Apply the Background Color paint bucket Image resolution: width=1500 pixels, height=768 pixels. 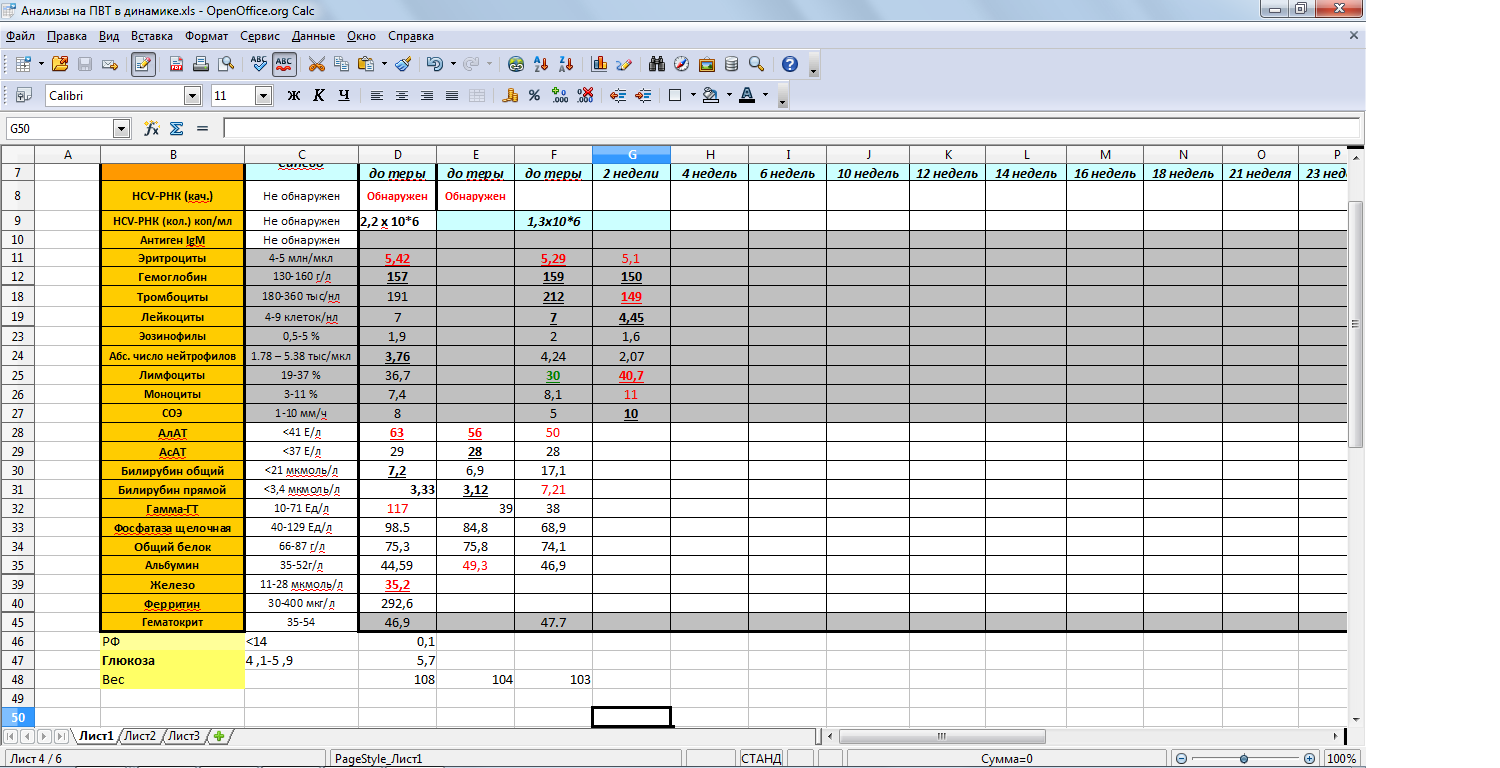coord(711,95)
